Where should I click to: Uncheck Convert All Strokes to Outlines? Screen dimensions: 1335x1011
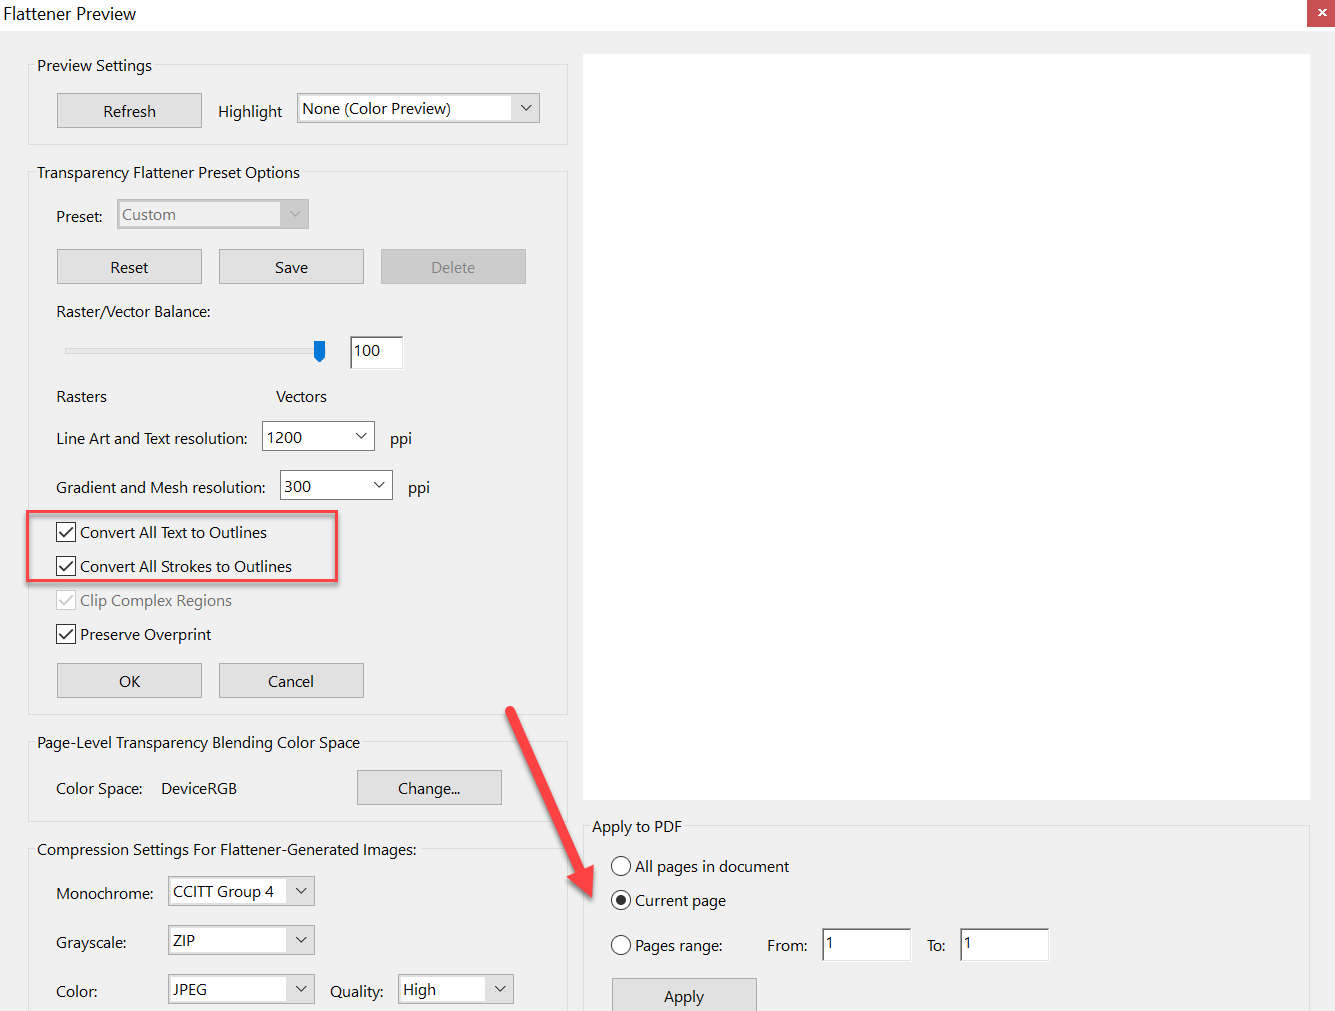coord(65,565)
